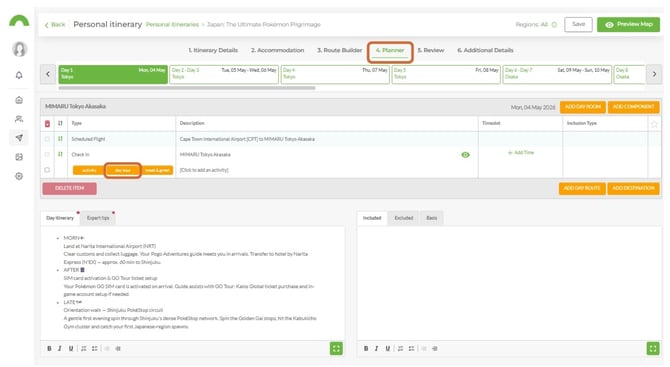Click the Preview Map button
The width and height of the screenshot is (670, 367).
tap(628, 24)
